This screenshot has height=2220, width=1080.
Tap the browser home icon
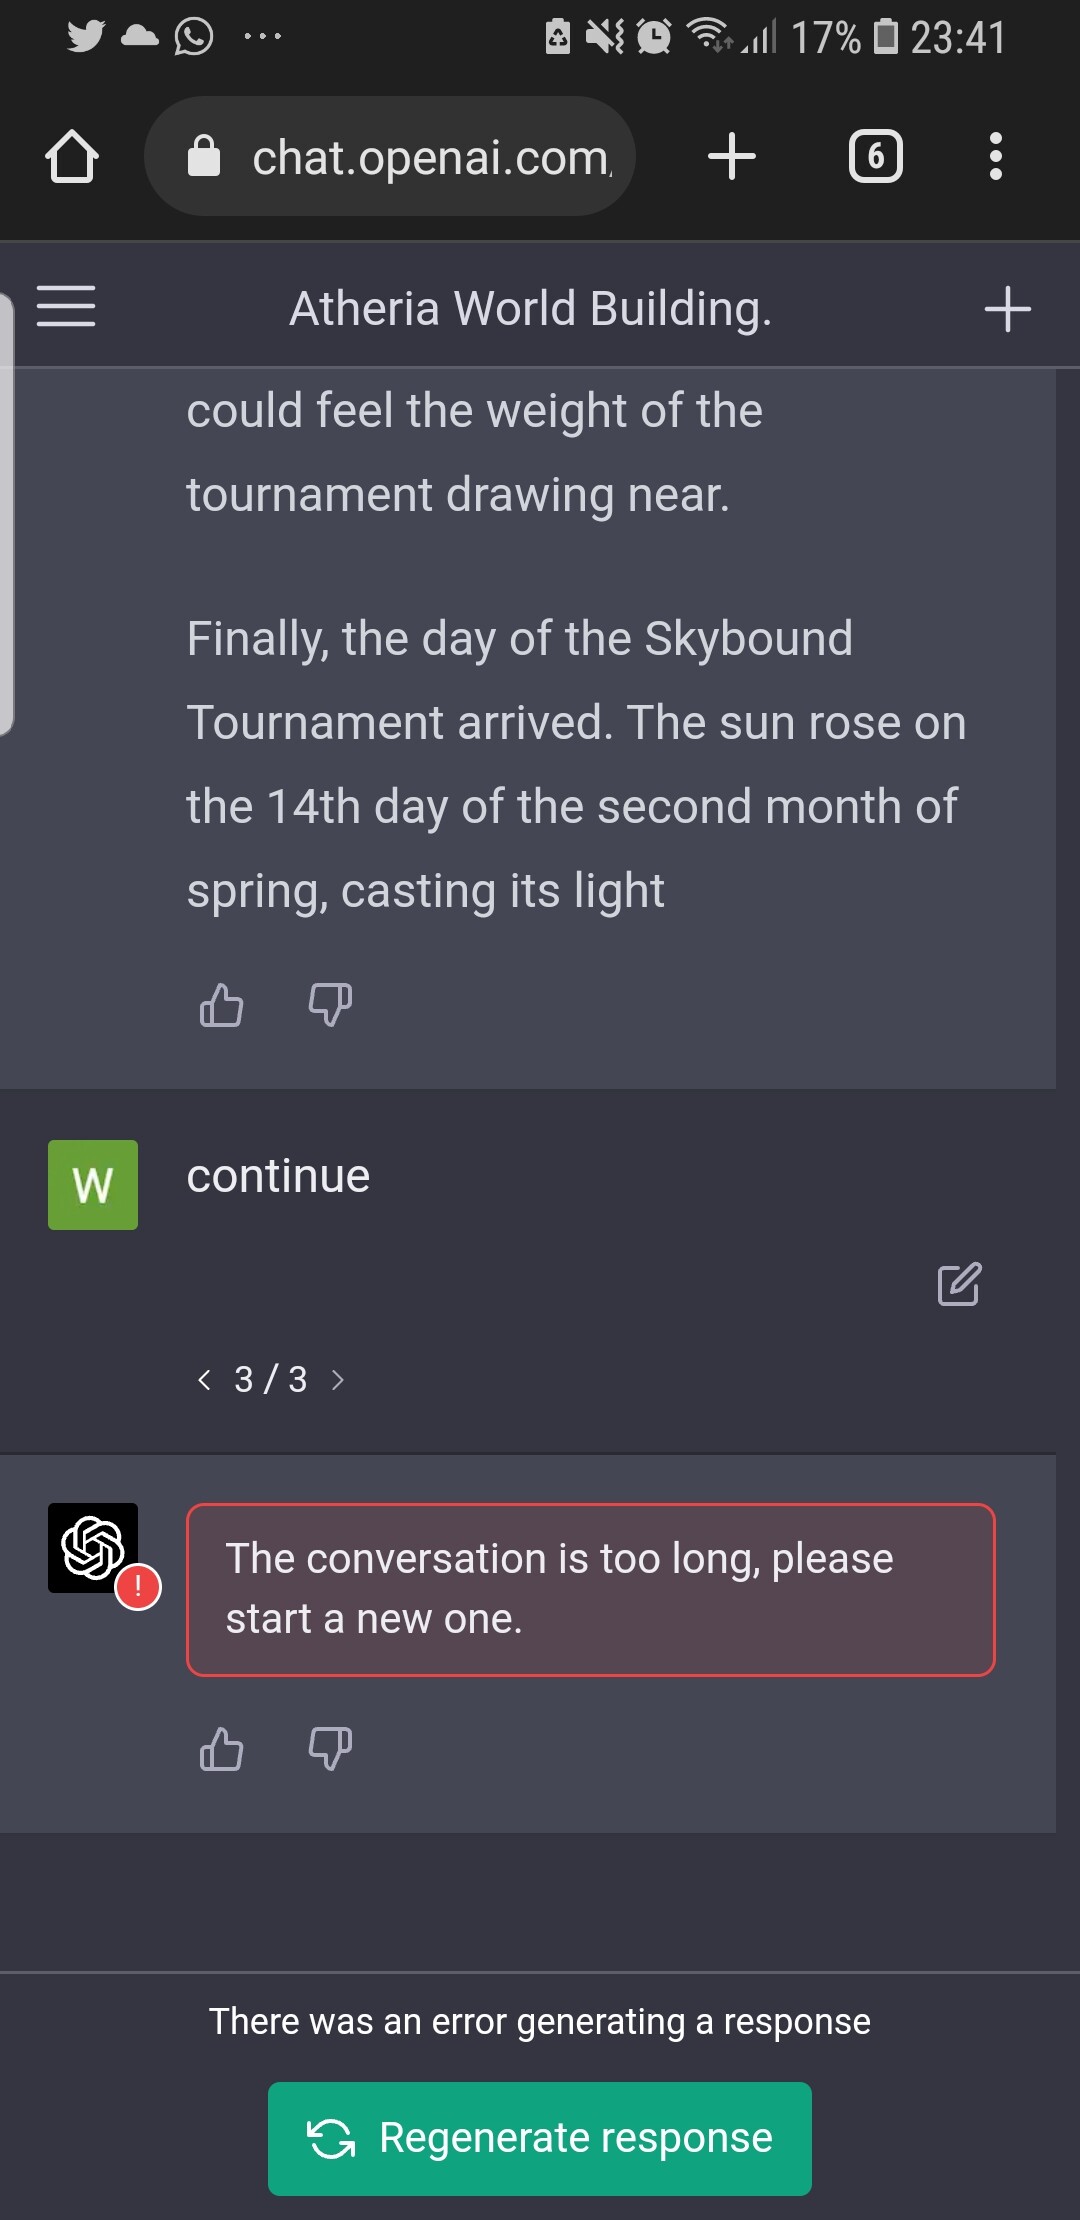(72, 157)
